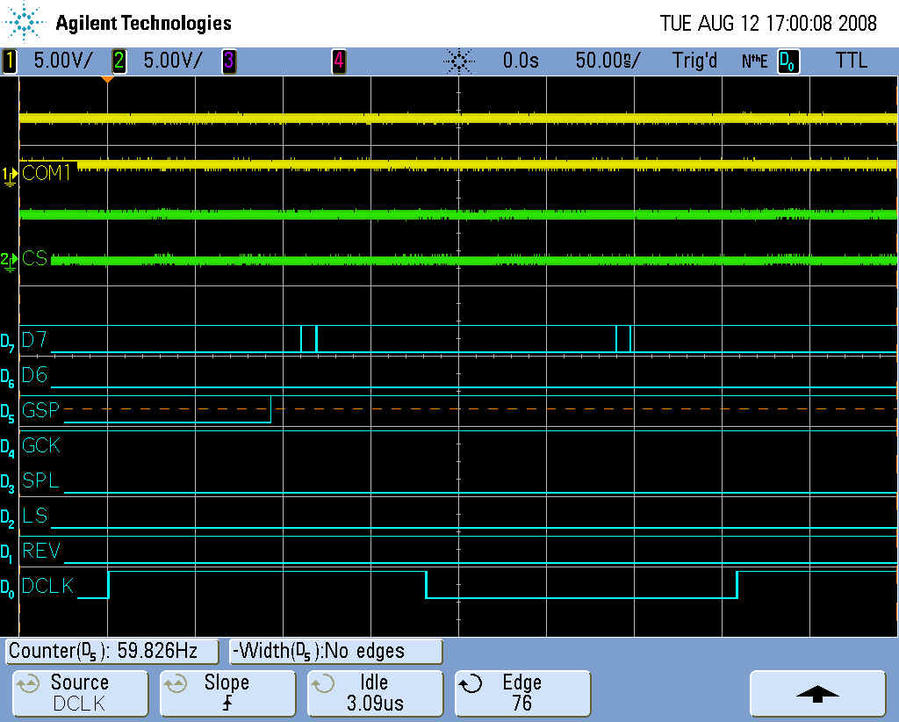The height and width of the screenshot is (722, 899).
Task: Click the -Width(D5) No edges measurement
Action: [335, 651]
